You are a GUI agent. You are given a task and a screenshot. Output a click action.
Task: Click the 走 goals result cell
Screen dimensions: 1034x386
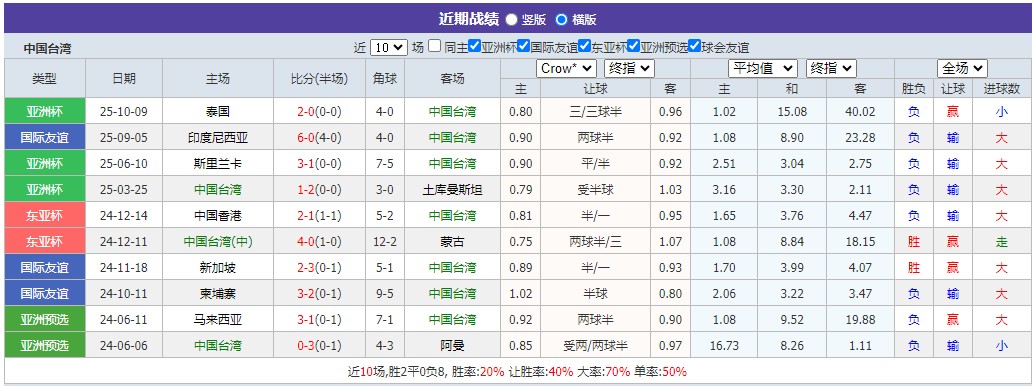coord(1002,242)
